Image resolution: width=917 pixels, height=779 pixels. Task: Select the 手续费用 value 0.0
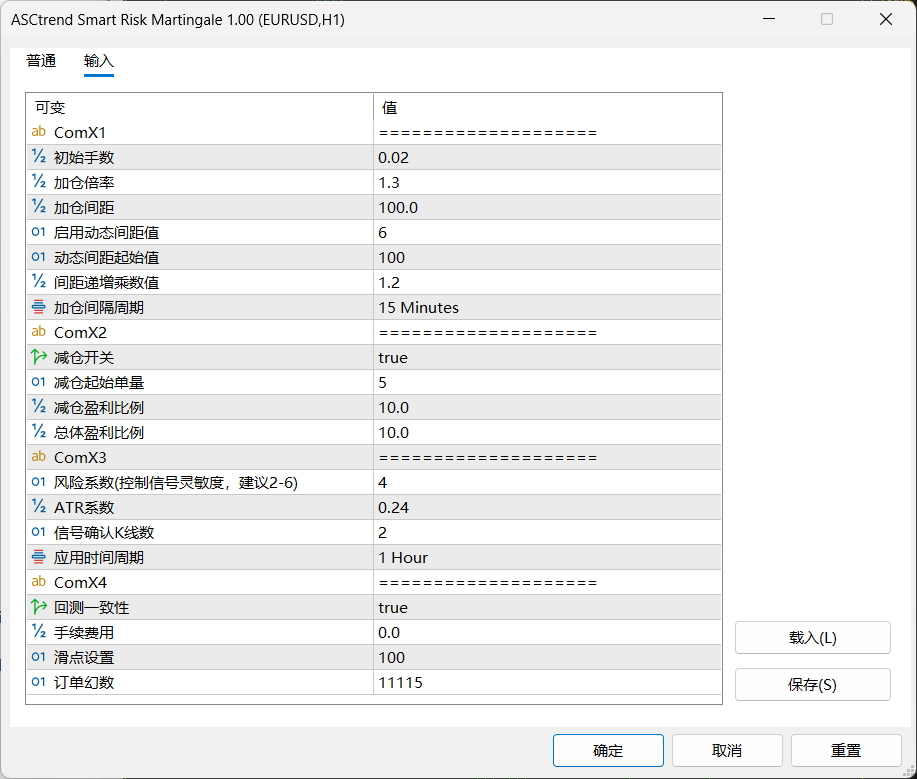pos(547,633)
